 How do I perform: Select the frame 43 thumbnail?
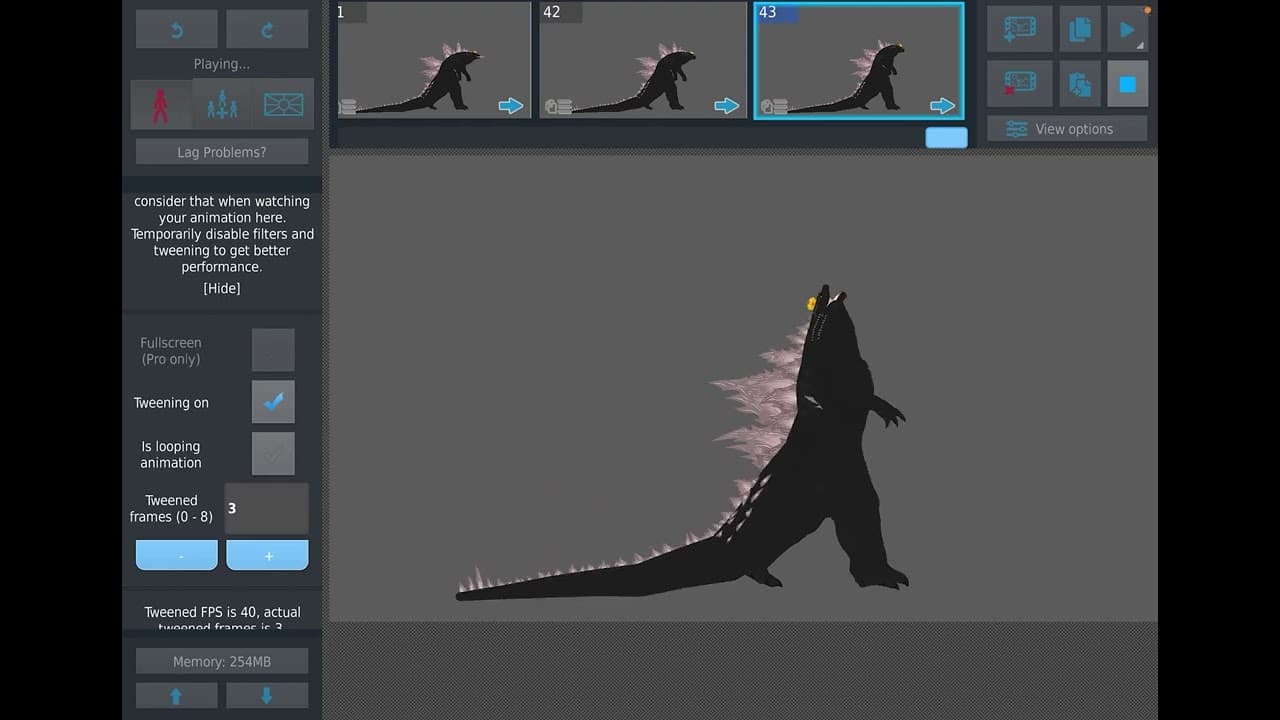859,60
